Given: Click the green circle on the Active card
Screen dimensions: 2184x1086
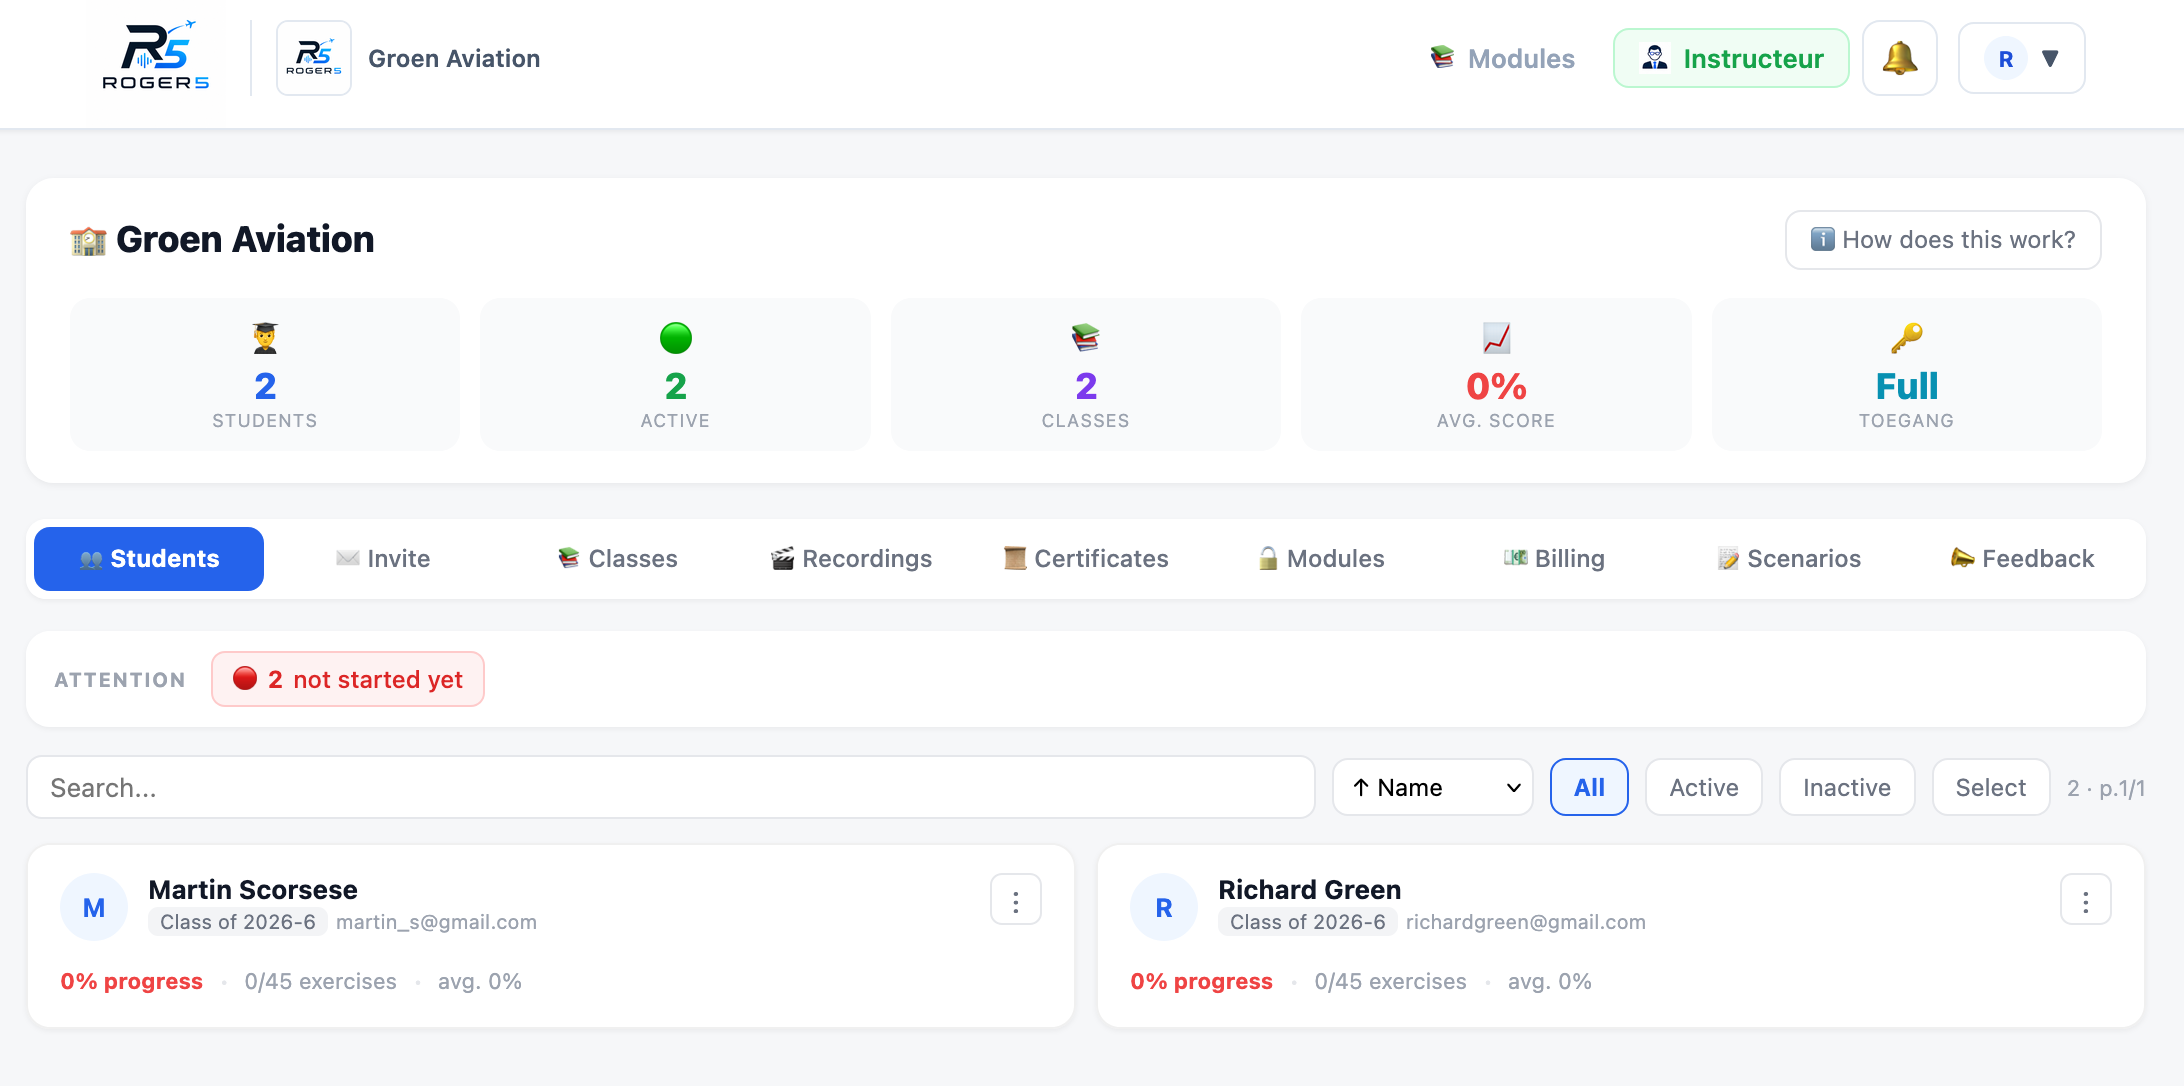Looking at the screenshot, I should 676,338.
